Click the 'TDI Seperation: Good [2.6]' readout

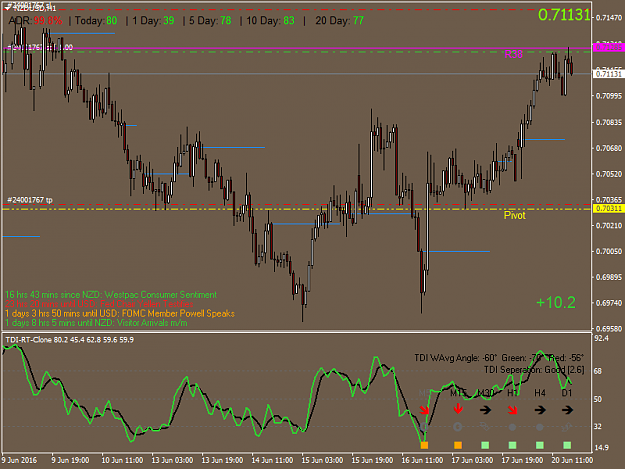pos(534,370)
